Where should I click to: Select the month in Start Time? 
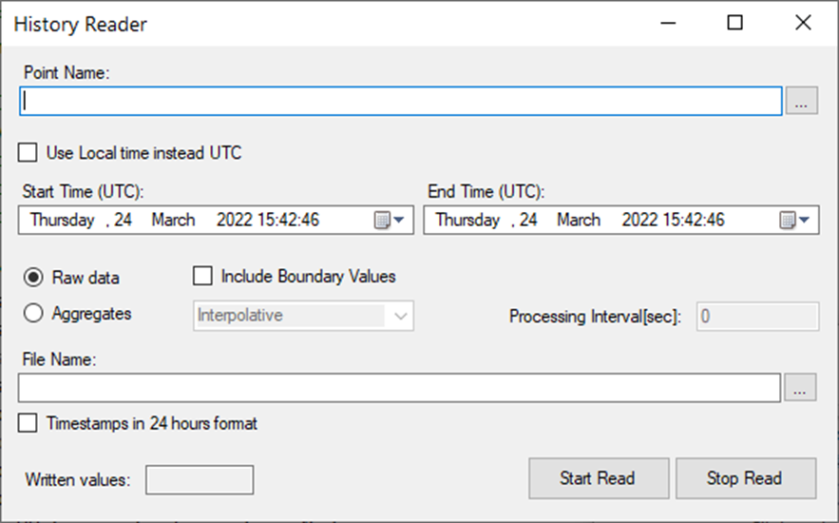(x=173, y=220)
